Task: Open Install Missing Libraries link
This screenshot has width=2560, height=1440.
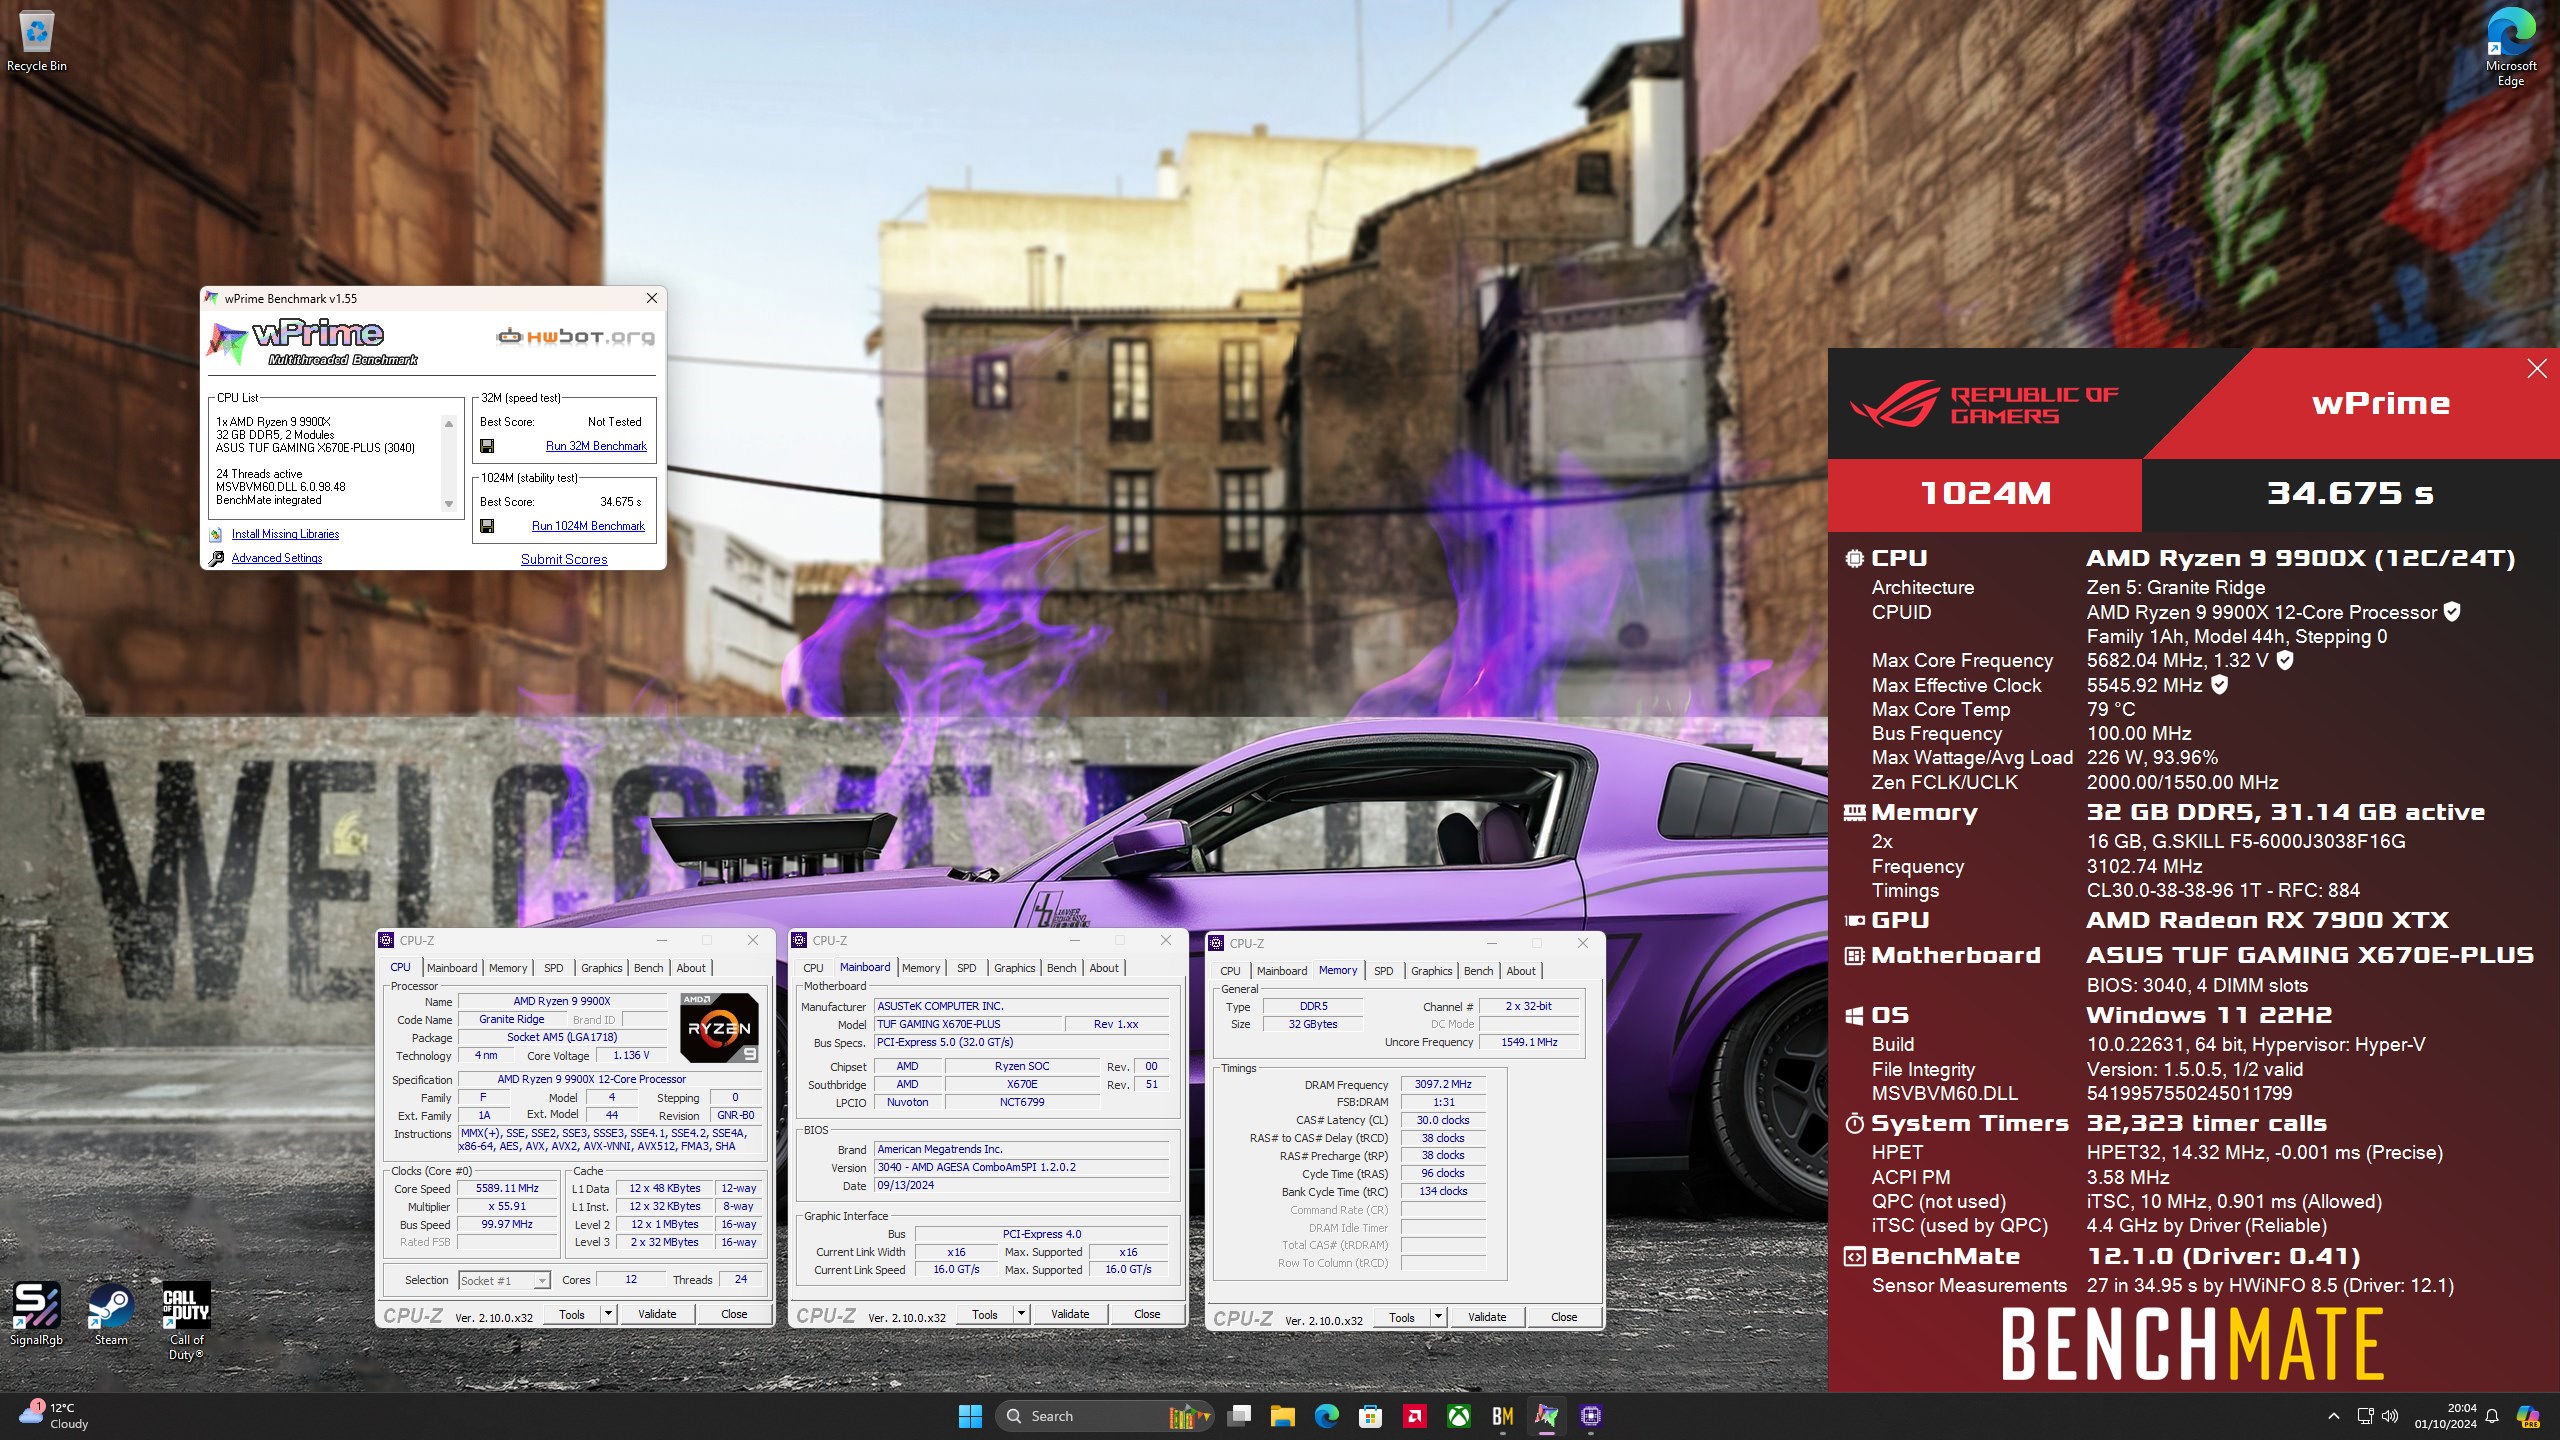Action: coord(285,534)
